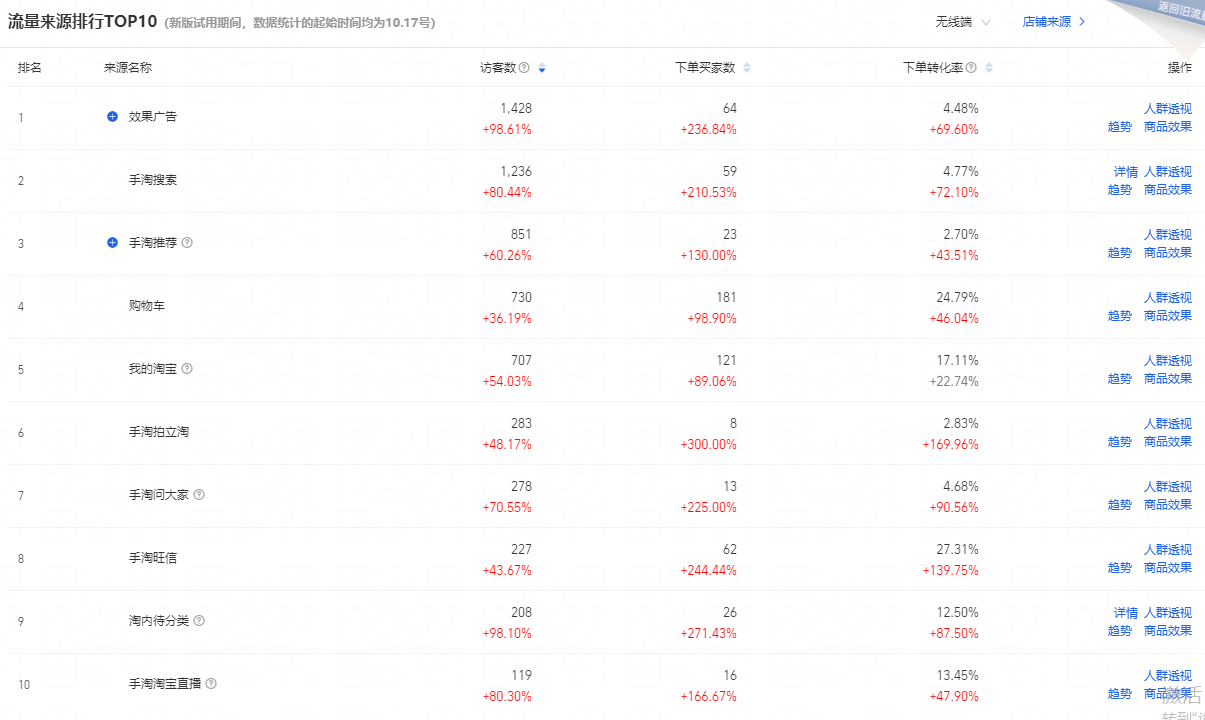Viewport: 1205px width, 720px height.
Task: Sort by 下单买家数 using the sort arrows
Action: [x=747, y=68]
